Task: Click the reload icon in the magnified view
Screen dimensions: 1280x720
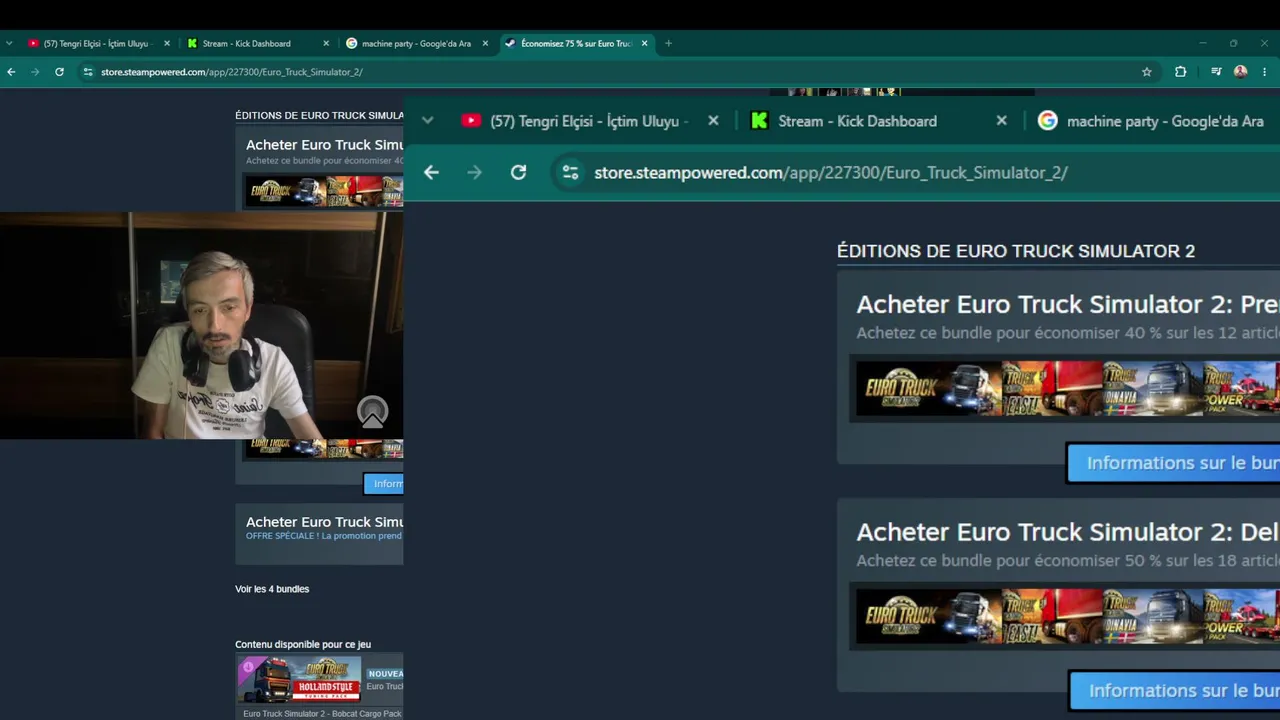Action: [x=518, y=172]
